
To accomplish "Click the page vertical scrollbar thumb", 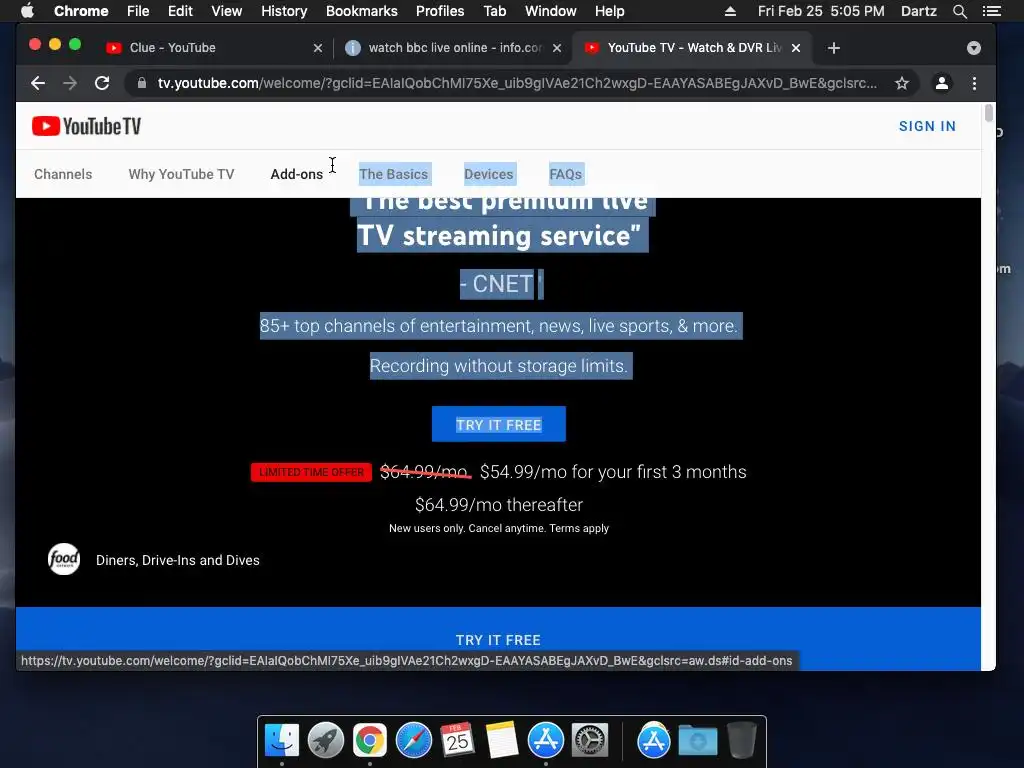I will point(989,112).
